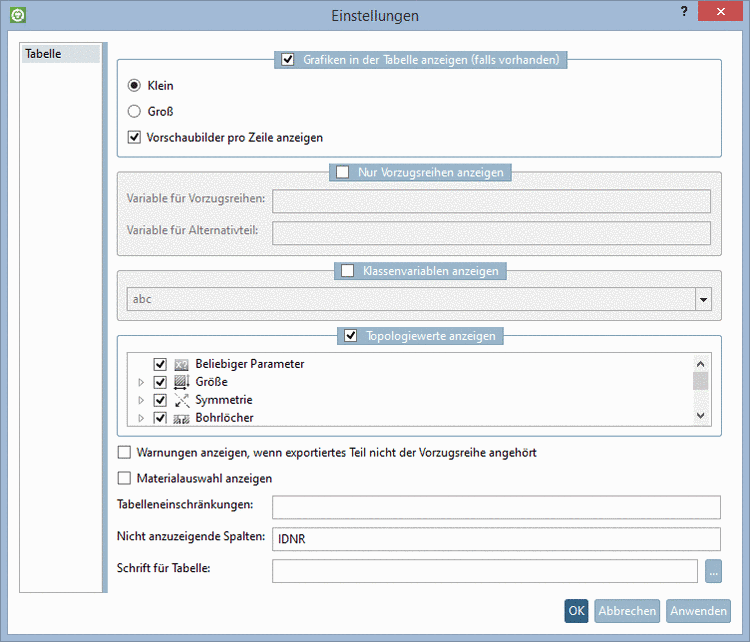Confirm with the OK button
The width and height of the screenshot is (750, 642).
[x=576, y=611]
